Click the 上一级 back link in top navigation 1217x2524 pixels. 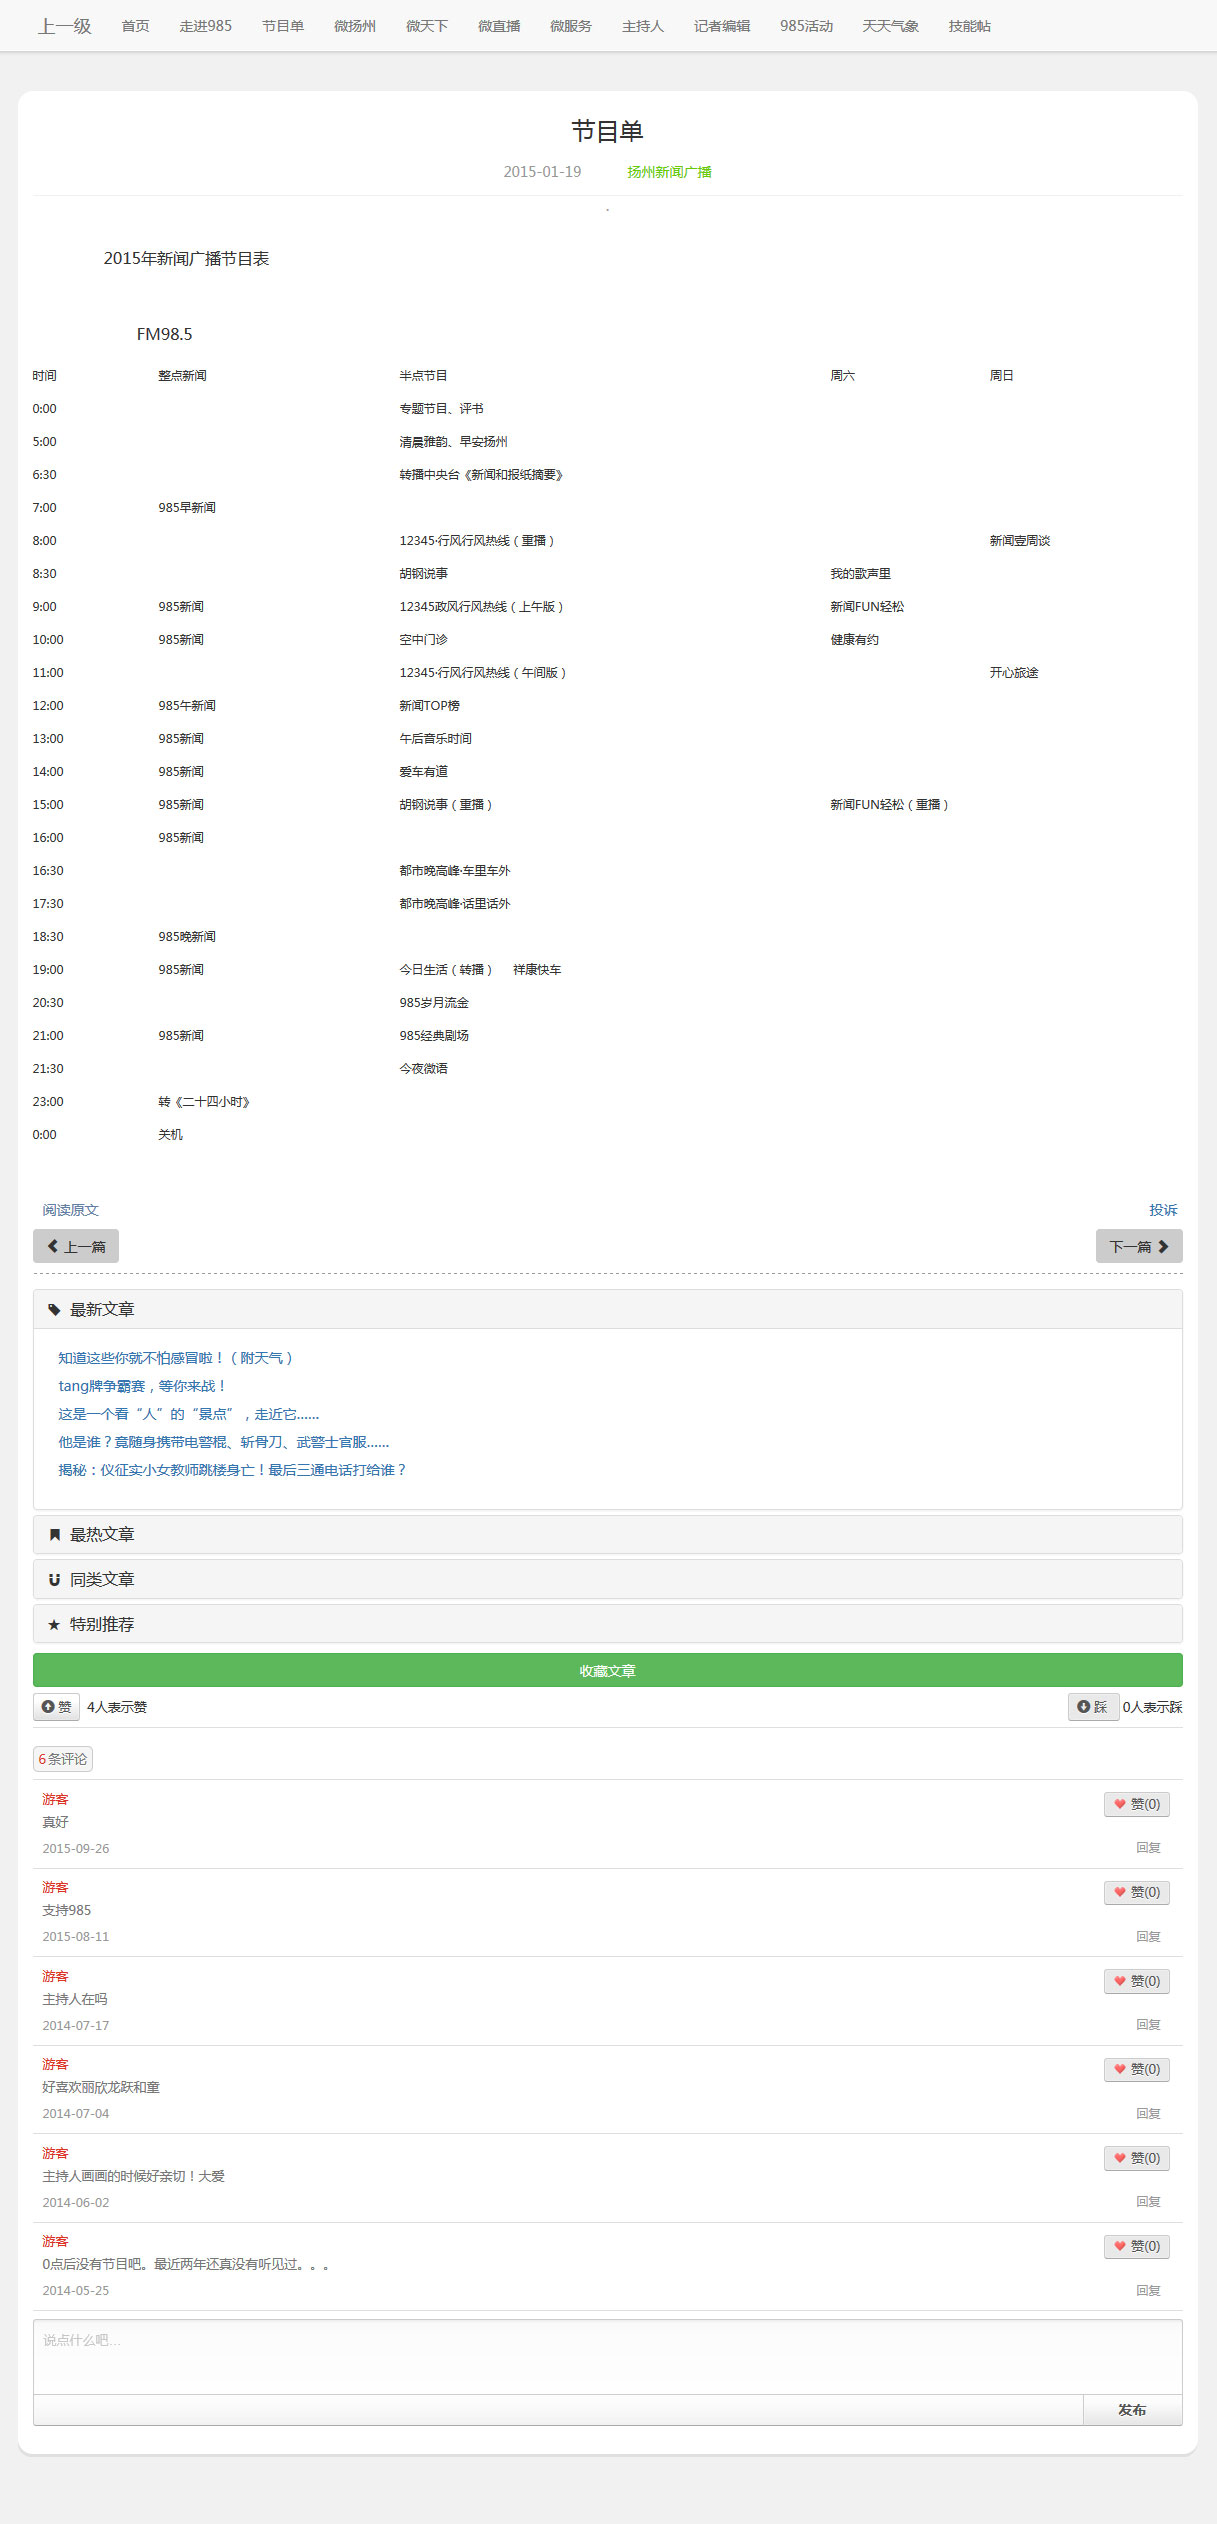click(x=65, y=26)
